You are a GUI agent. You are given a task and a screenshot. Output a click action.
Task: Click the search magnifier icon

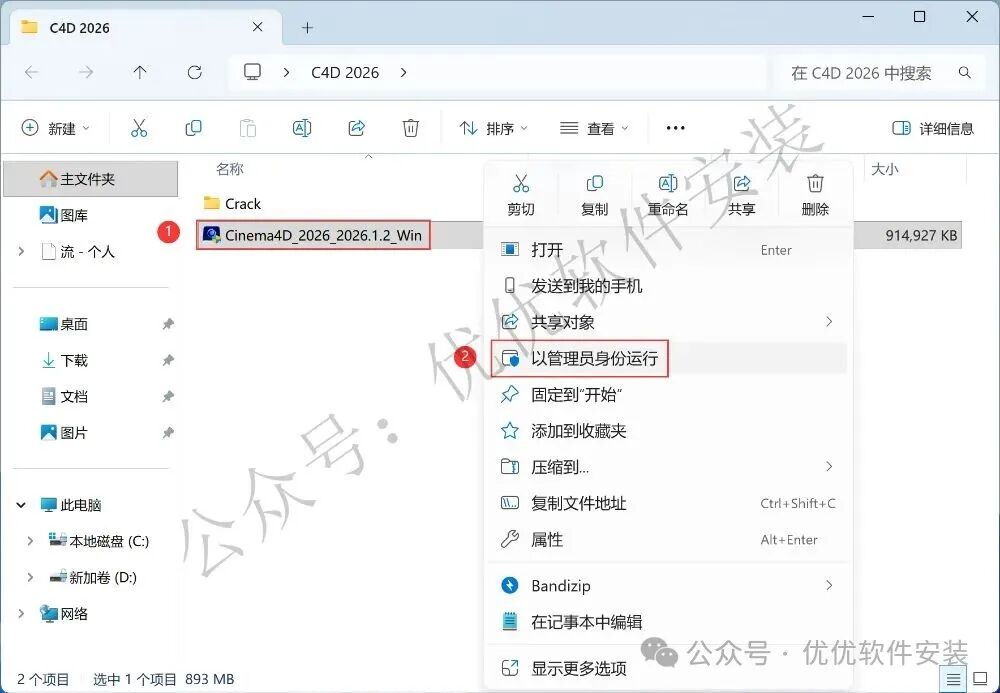[x=965, y=73]
